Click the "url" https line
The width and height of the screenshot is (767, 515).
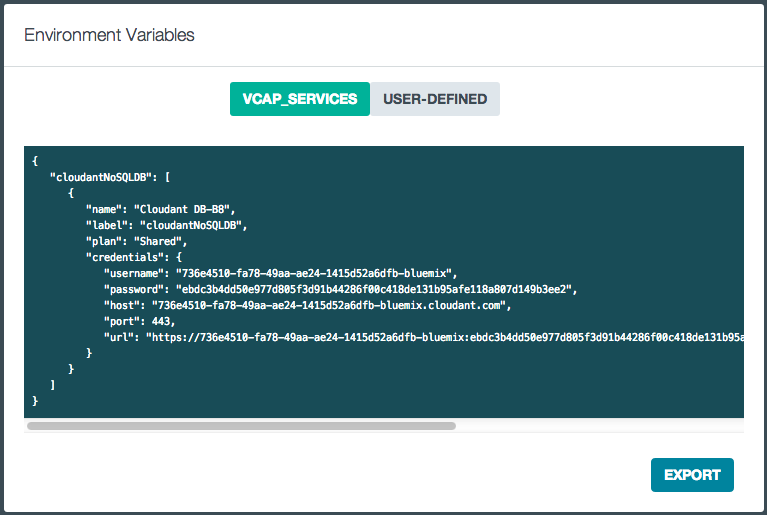(x=424, y=337)
